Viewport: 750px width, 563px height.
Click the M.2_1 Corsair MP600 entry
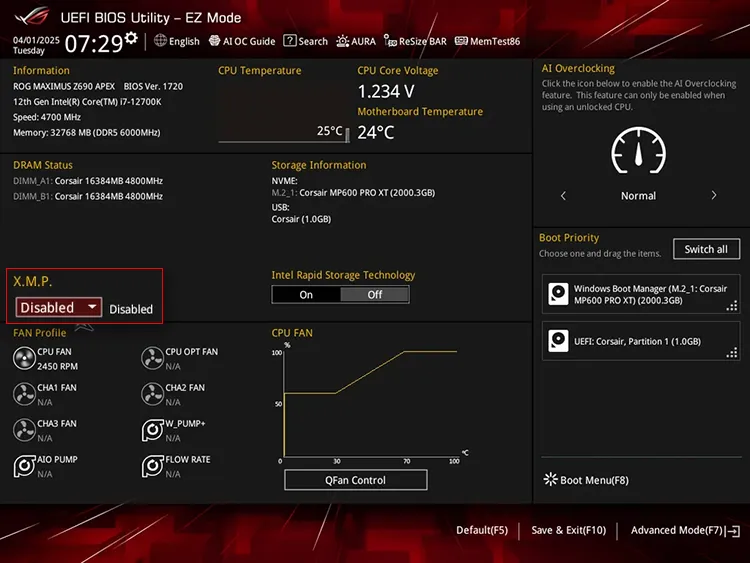(353, 193)
